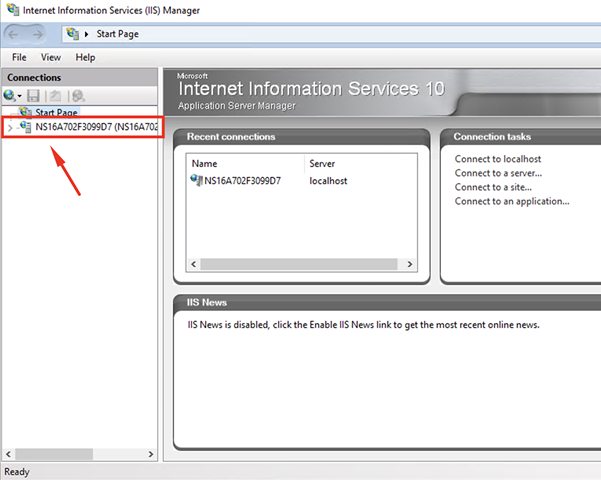Select Start Page in the address bar

coord(117,34)
